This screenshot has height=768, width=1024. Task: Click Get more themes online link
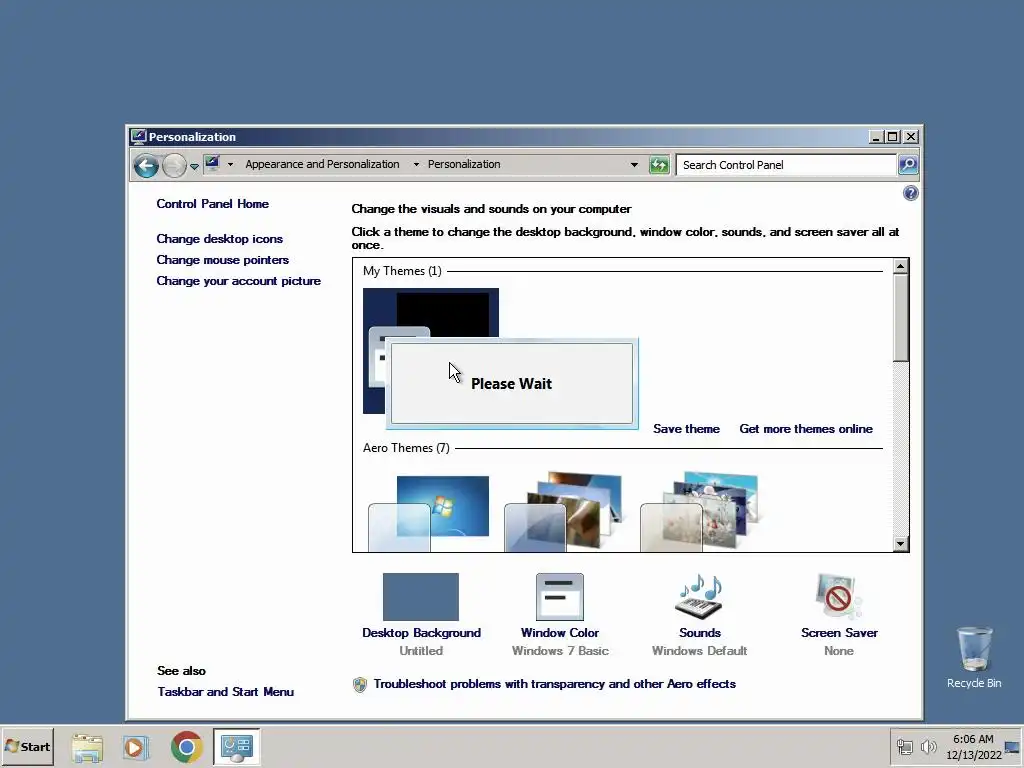tap(806, 429)
